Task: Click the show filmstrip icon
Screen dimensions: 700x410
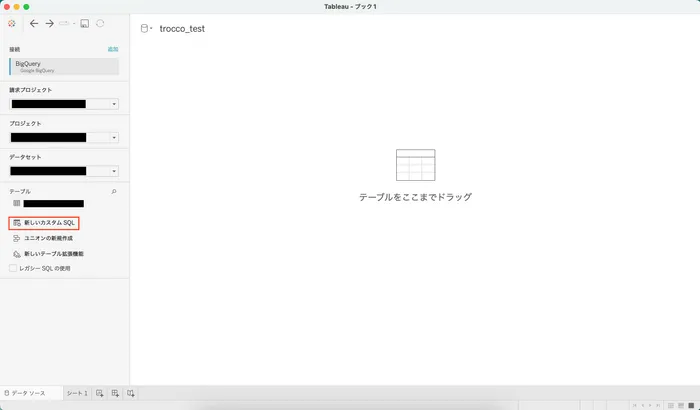Action: pos(681,406)
